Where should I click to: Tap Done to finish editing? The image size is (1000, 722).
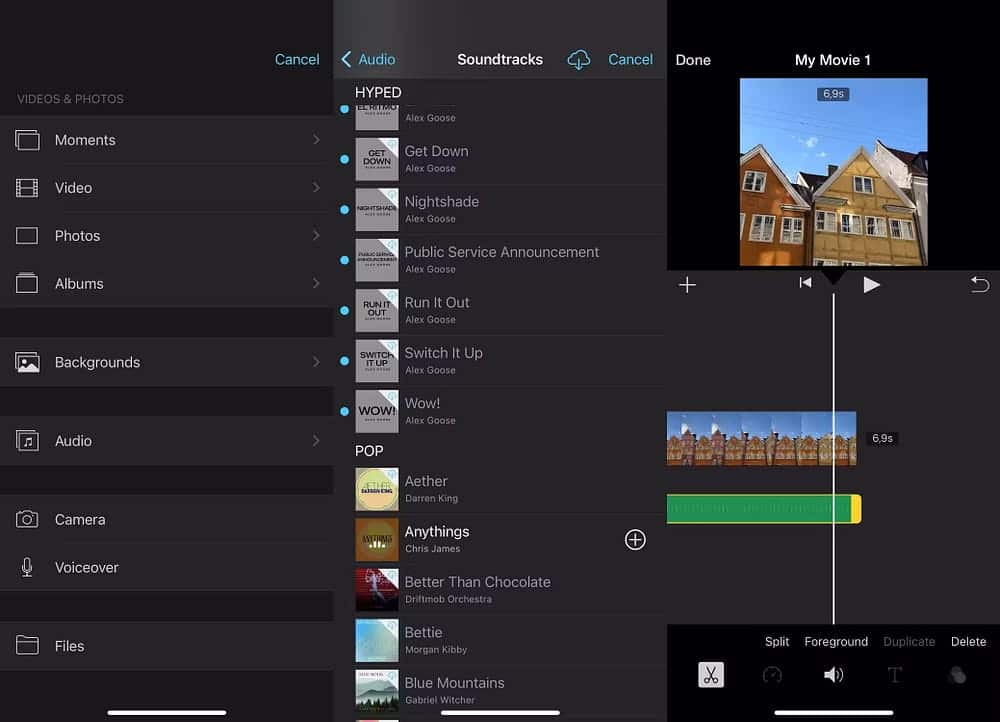coord(693,60)
